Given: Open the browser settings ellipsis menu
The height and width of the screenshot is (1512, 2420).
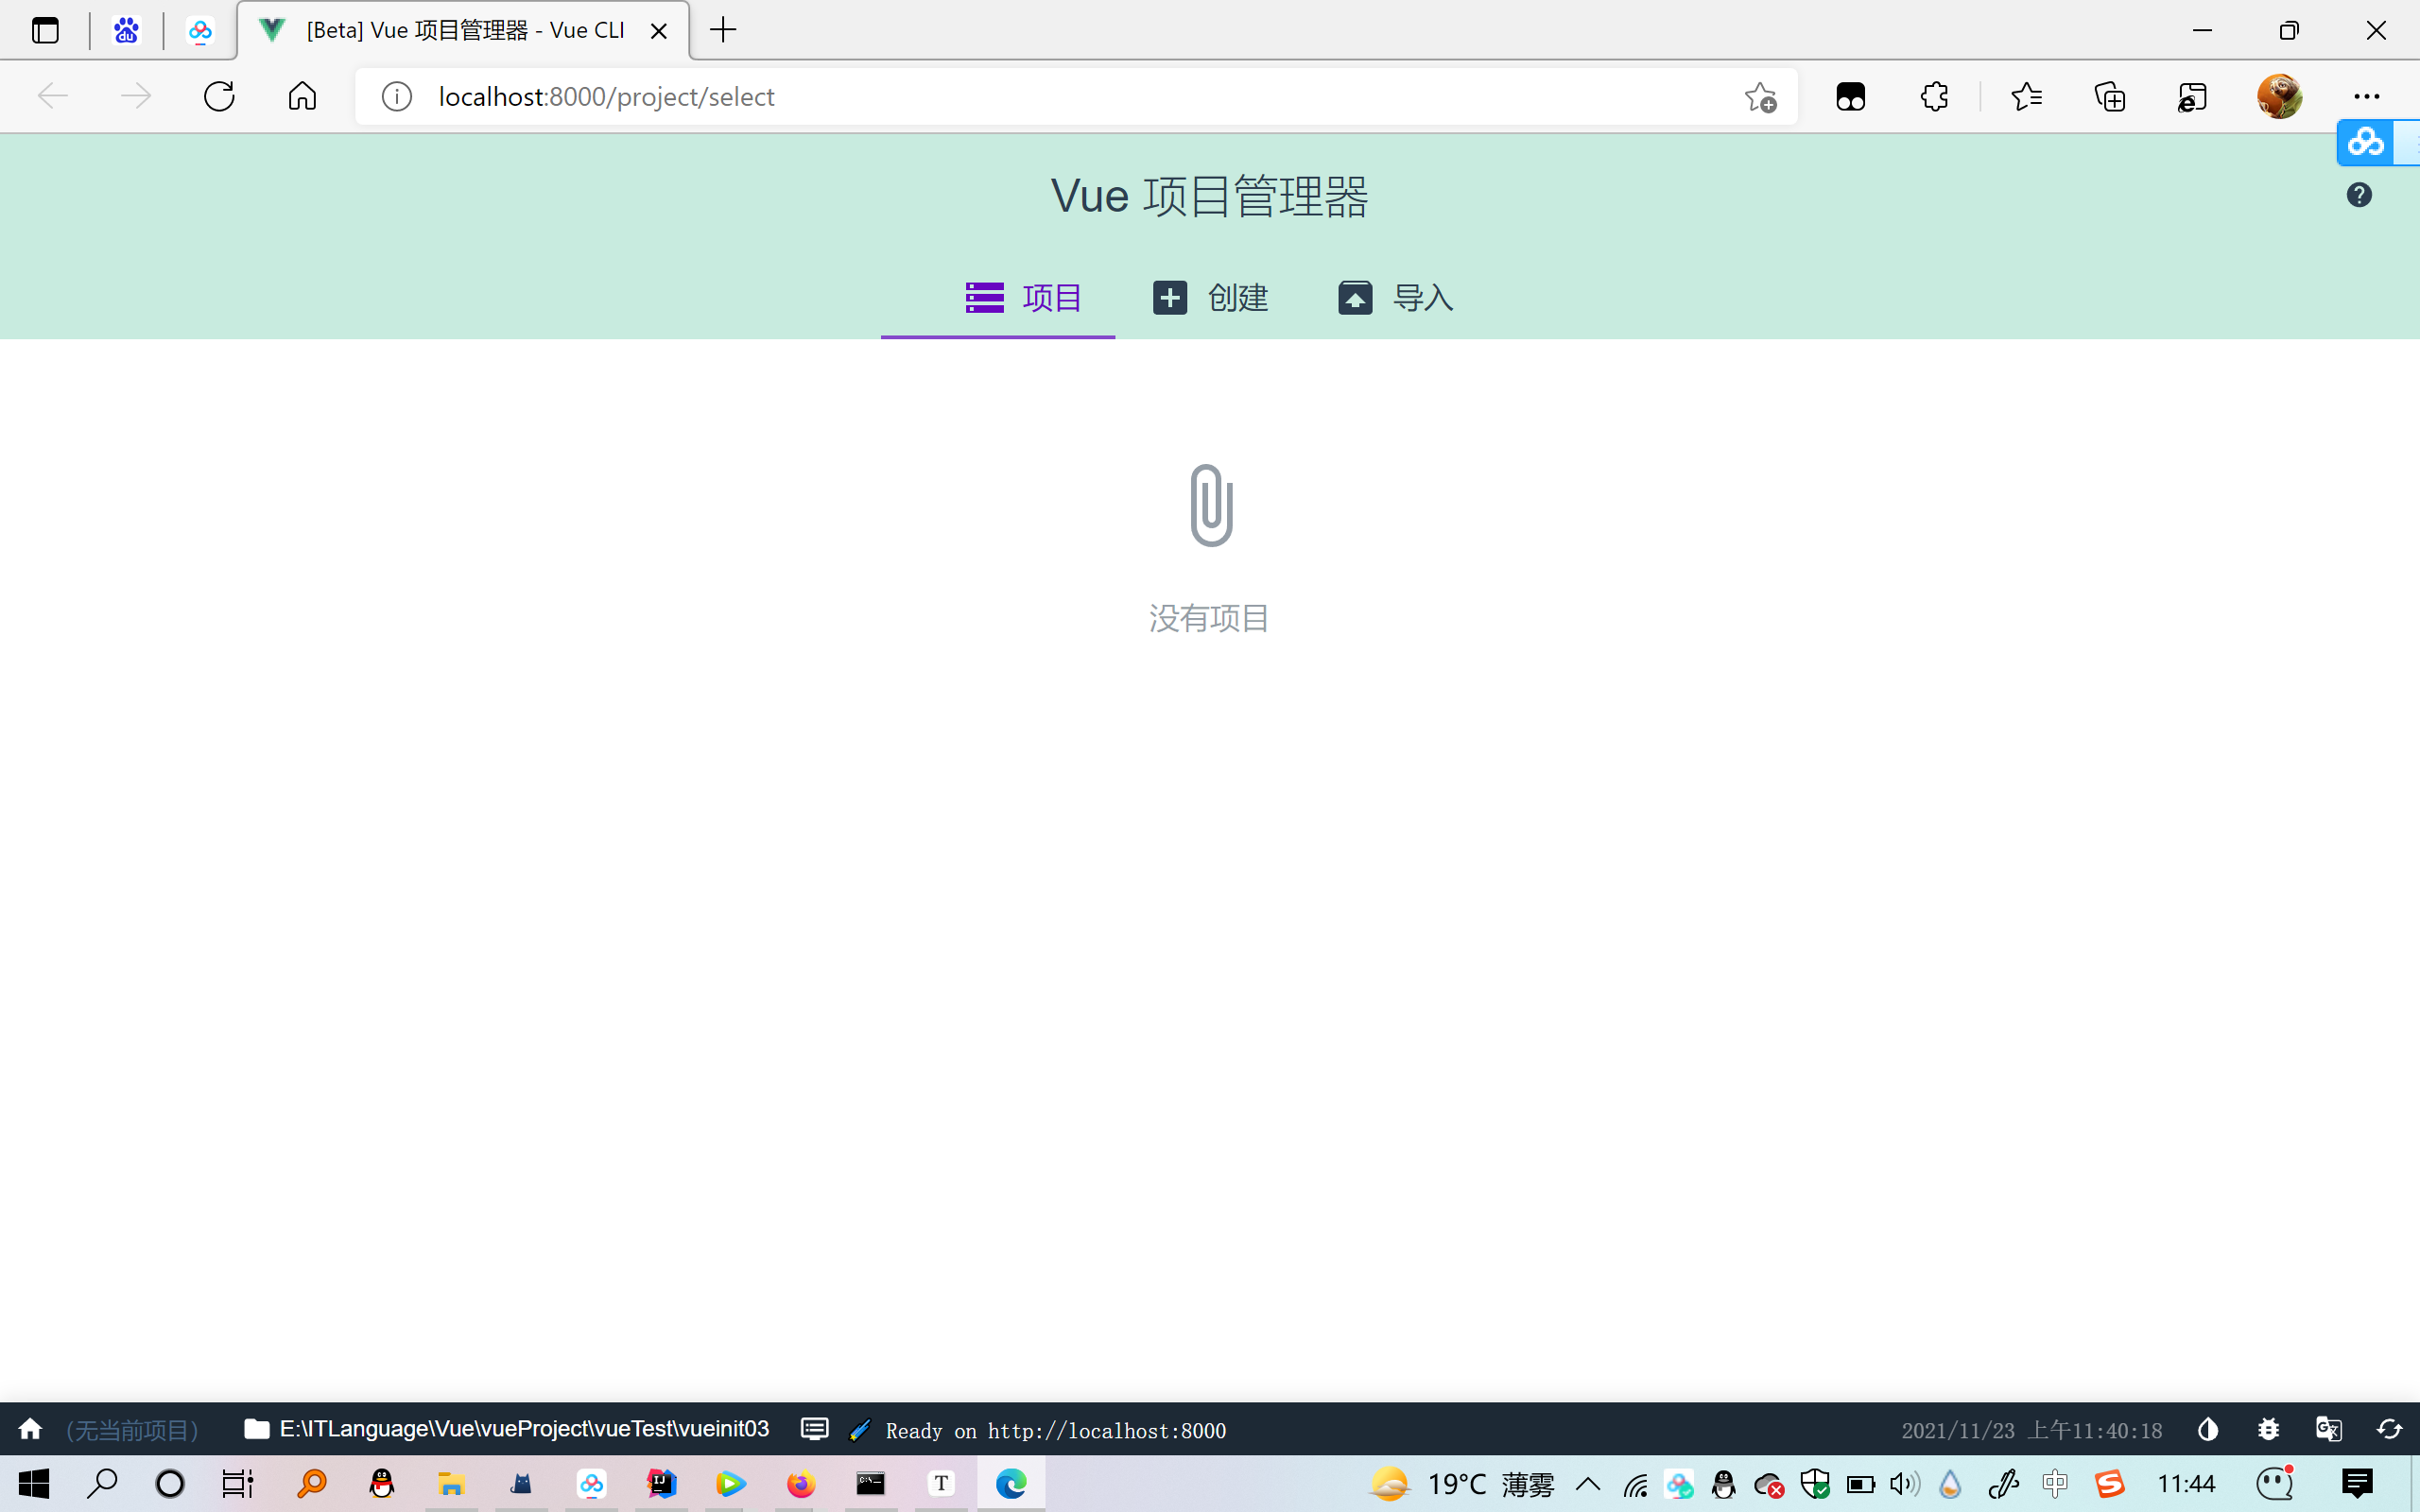Looking at the screenshot, I should 2366,96.
